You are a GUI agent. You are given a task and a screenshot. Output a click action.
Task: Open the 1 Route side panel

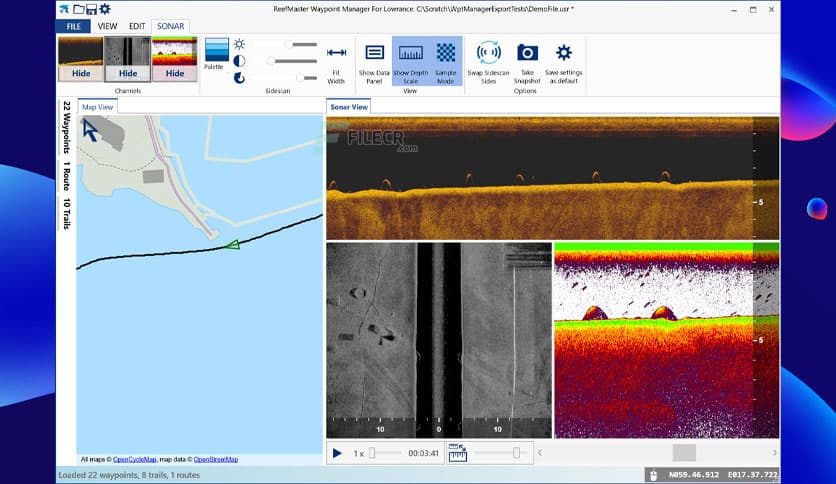(x=67, y=176)
